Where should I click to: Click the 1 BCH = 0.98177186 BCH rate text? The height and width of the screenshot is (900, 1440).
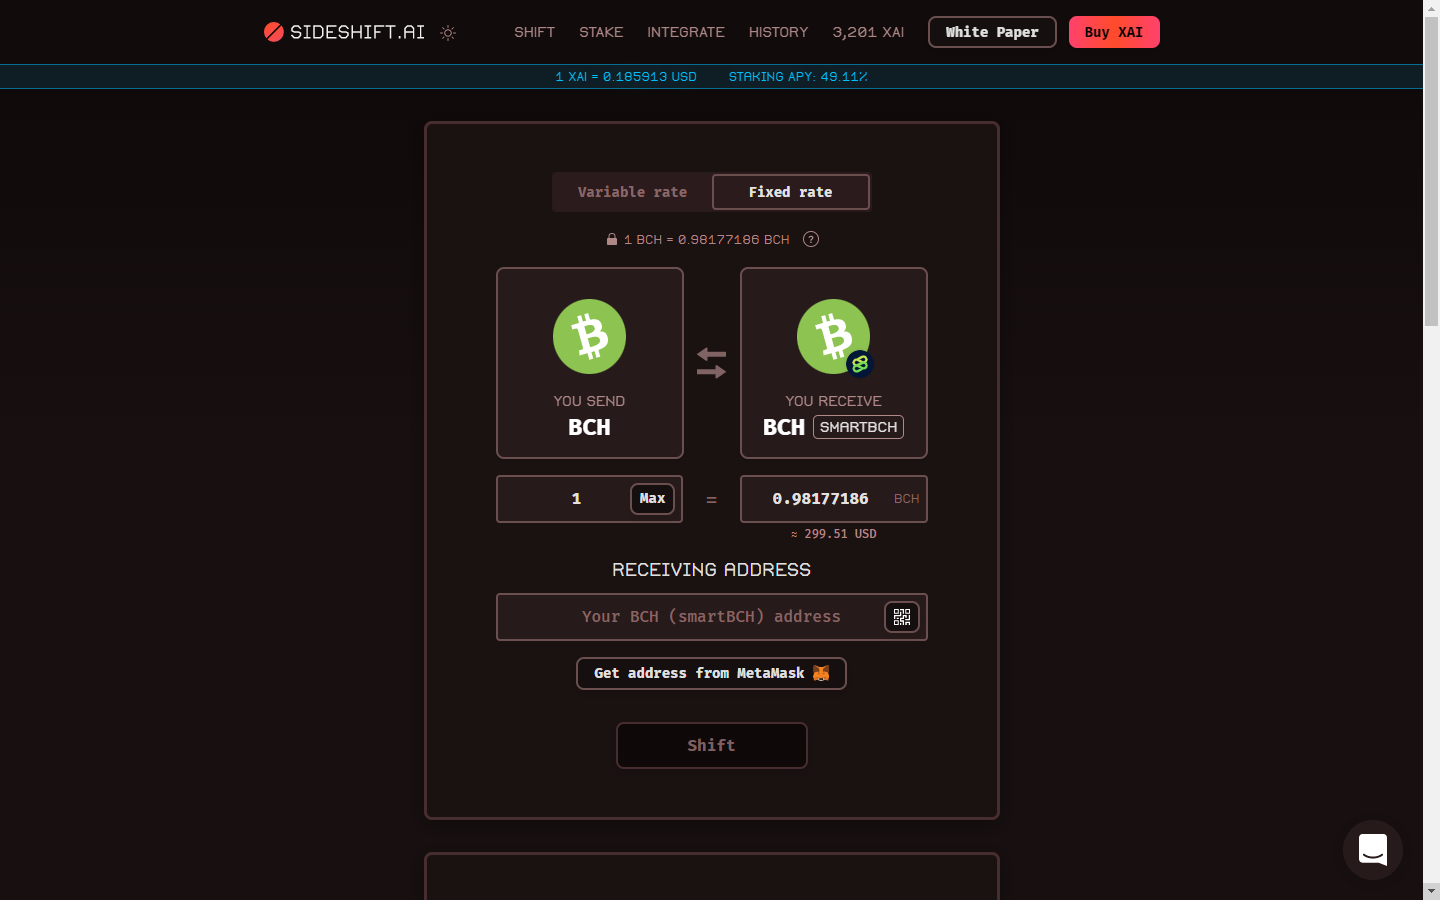706,240
